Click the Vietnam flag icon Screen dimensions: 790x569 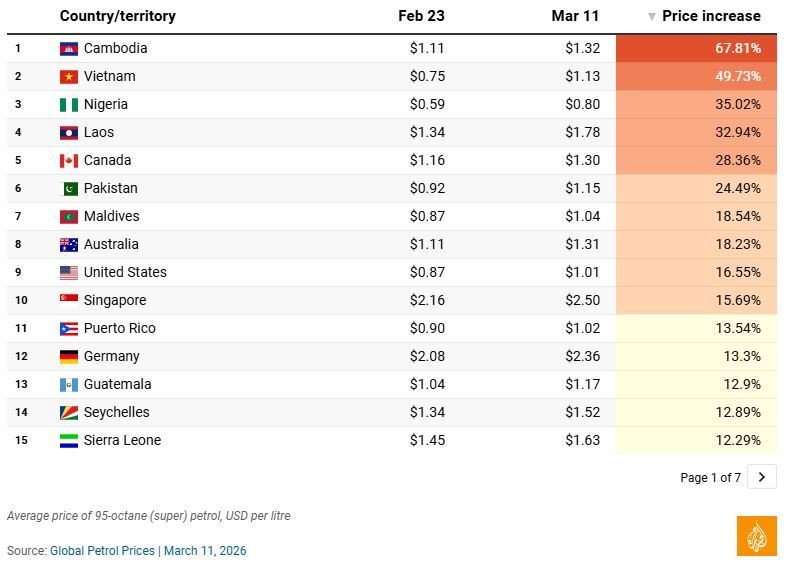click(68, 77)
